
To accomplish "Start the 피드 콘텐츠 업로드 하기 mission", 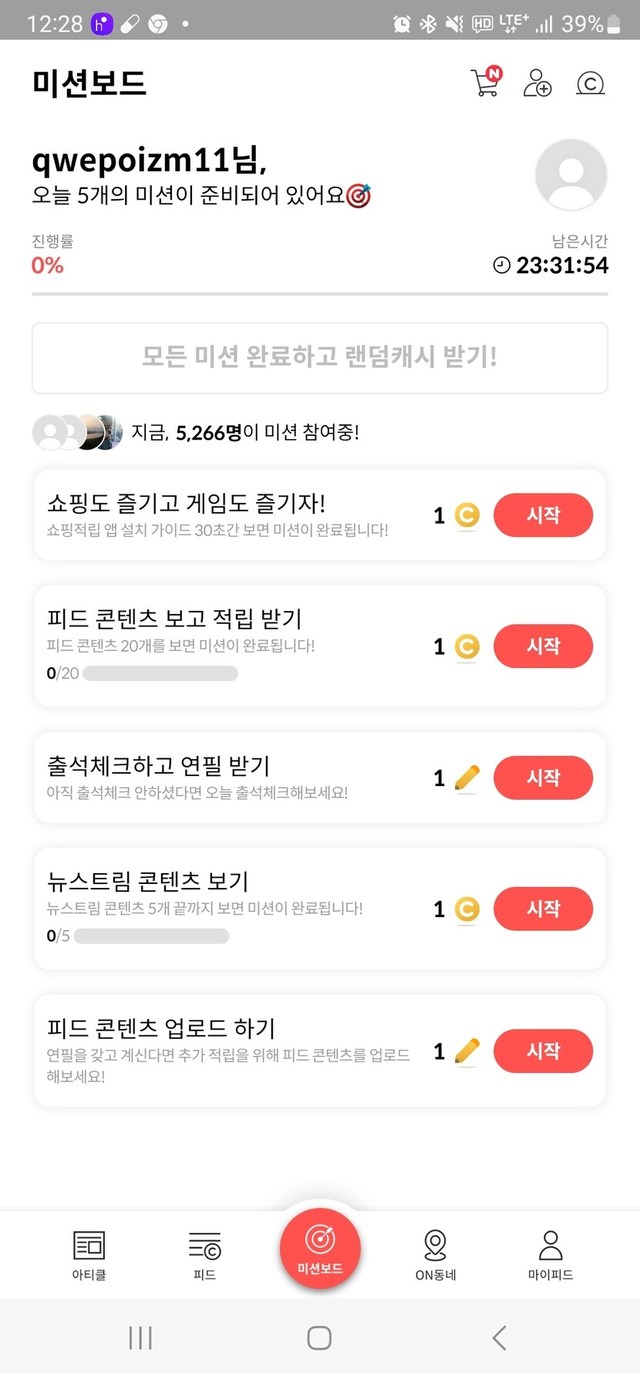I will (543, 1051).
